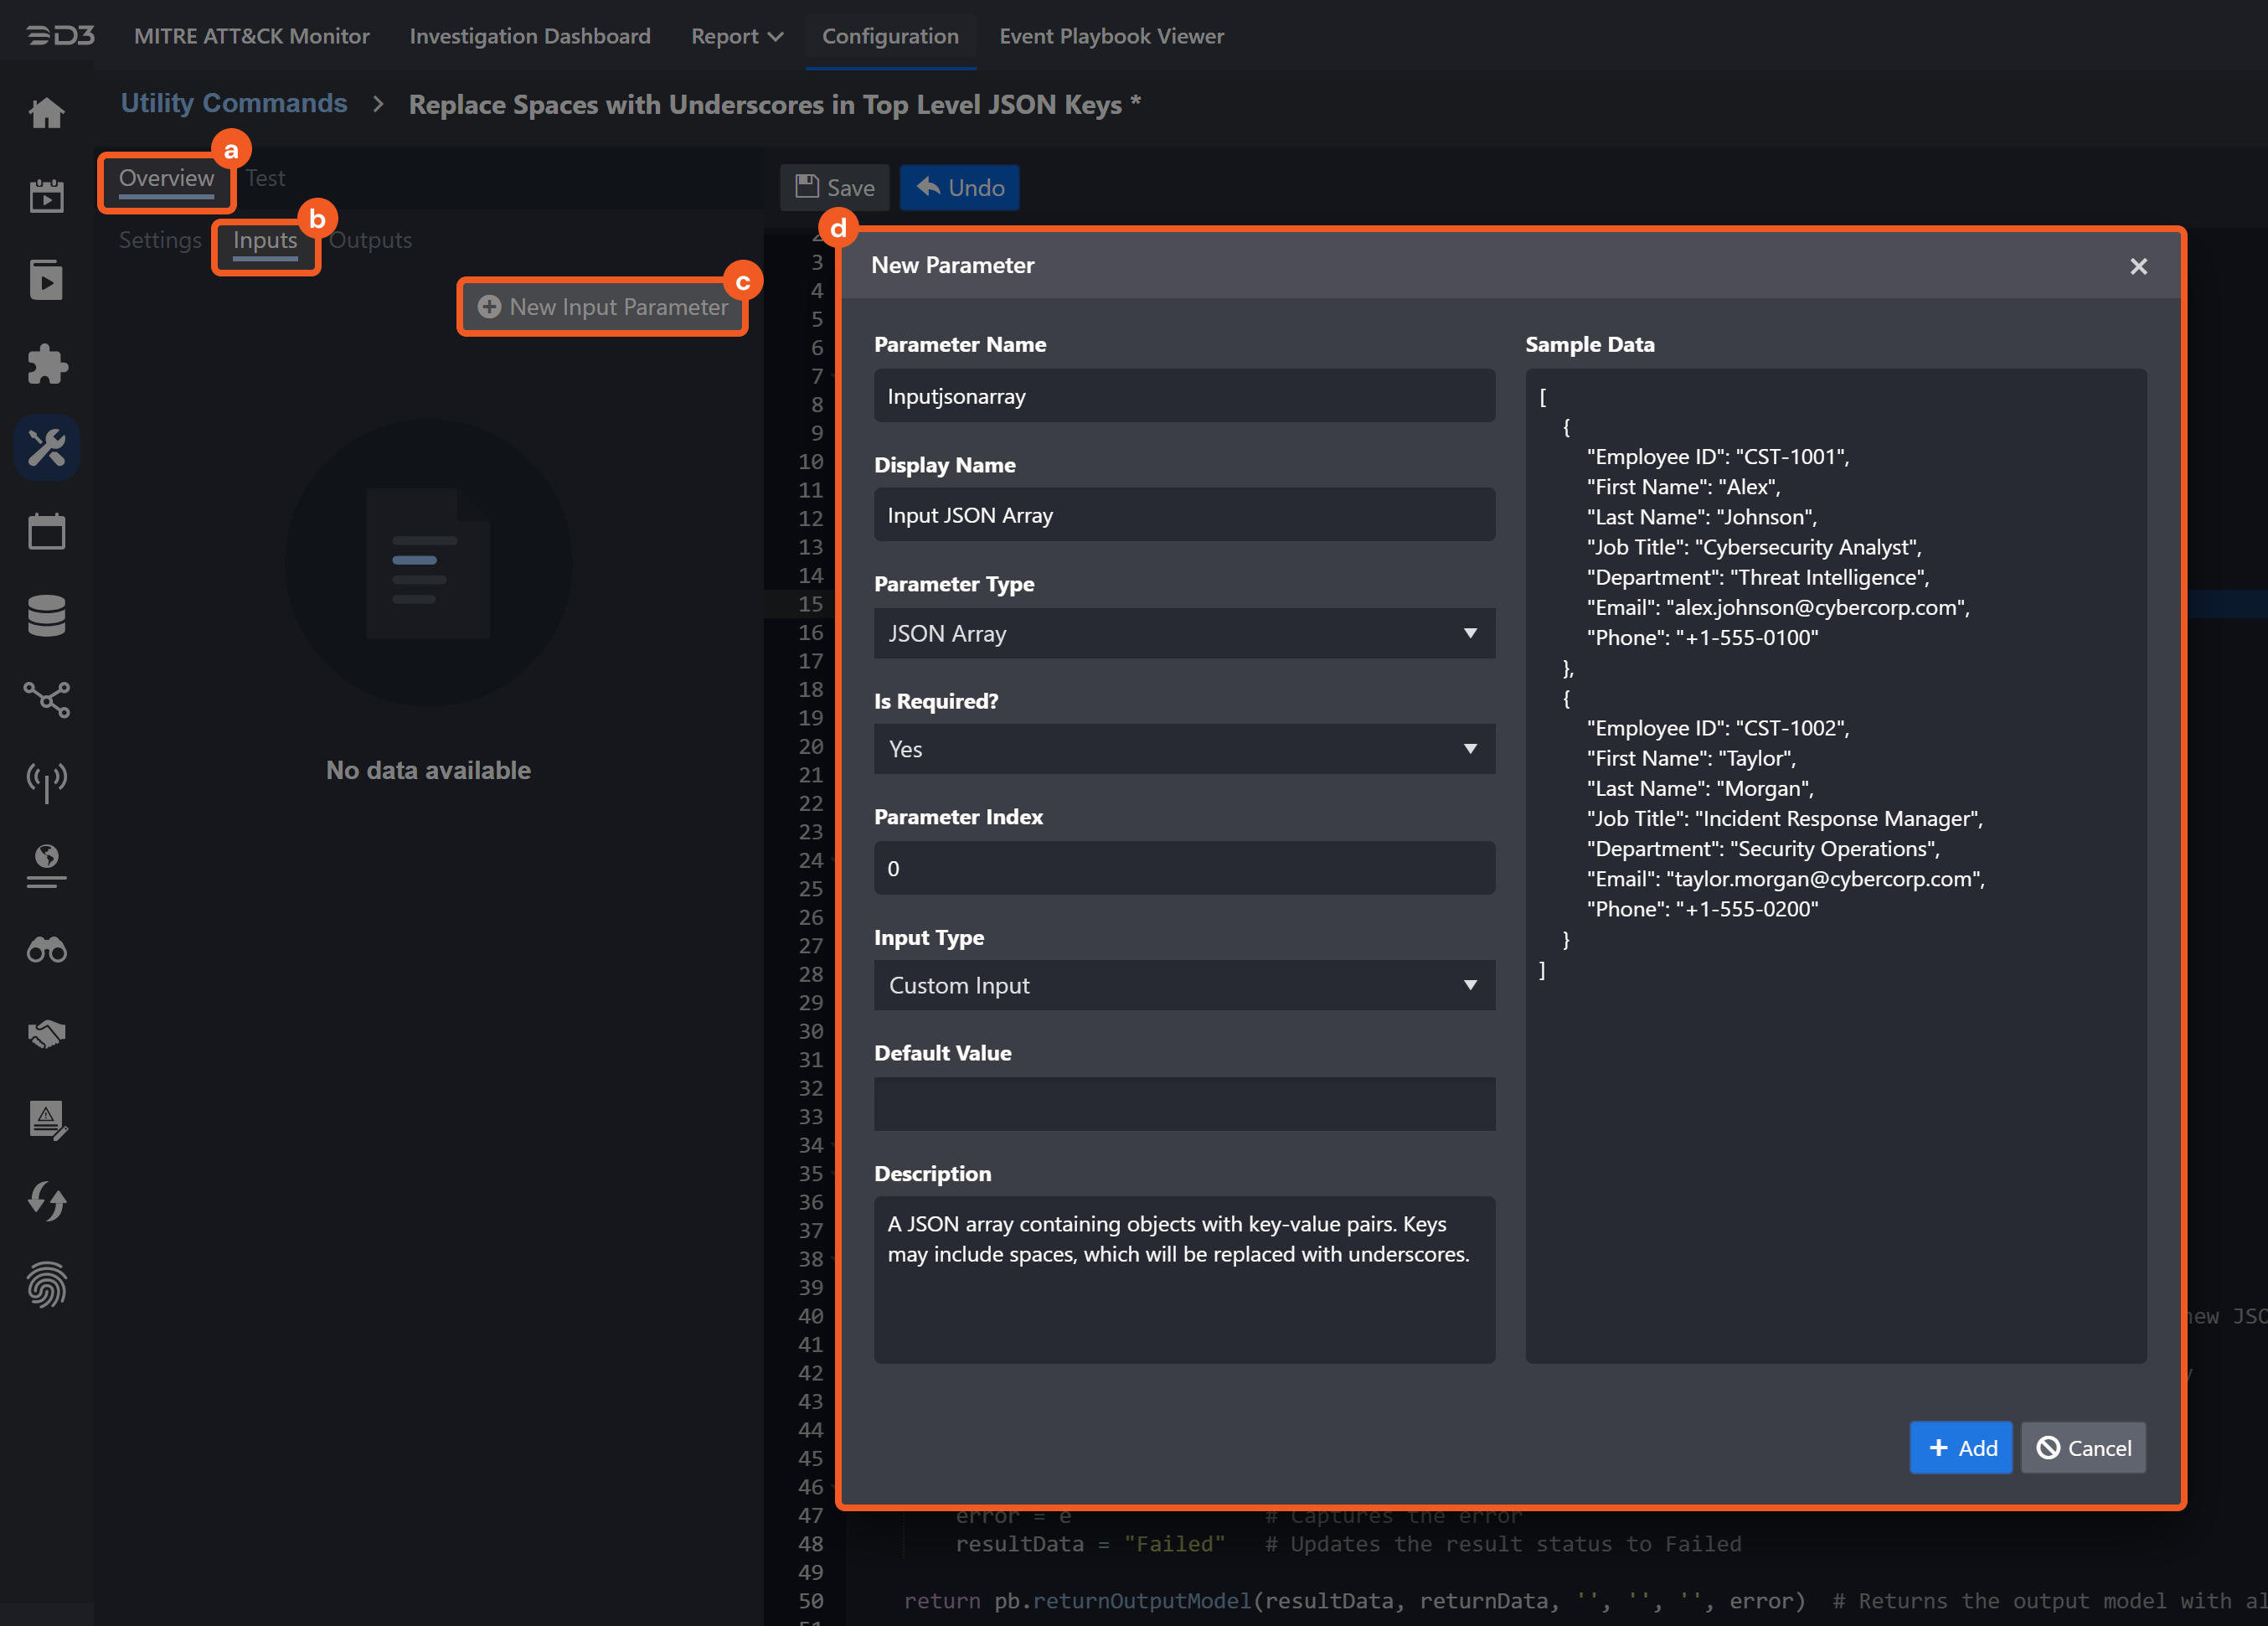Click the calendar icon in sidebar
Image resolution: width=2268 pixels, height=1626 pixels.
[46, 531]
